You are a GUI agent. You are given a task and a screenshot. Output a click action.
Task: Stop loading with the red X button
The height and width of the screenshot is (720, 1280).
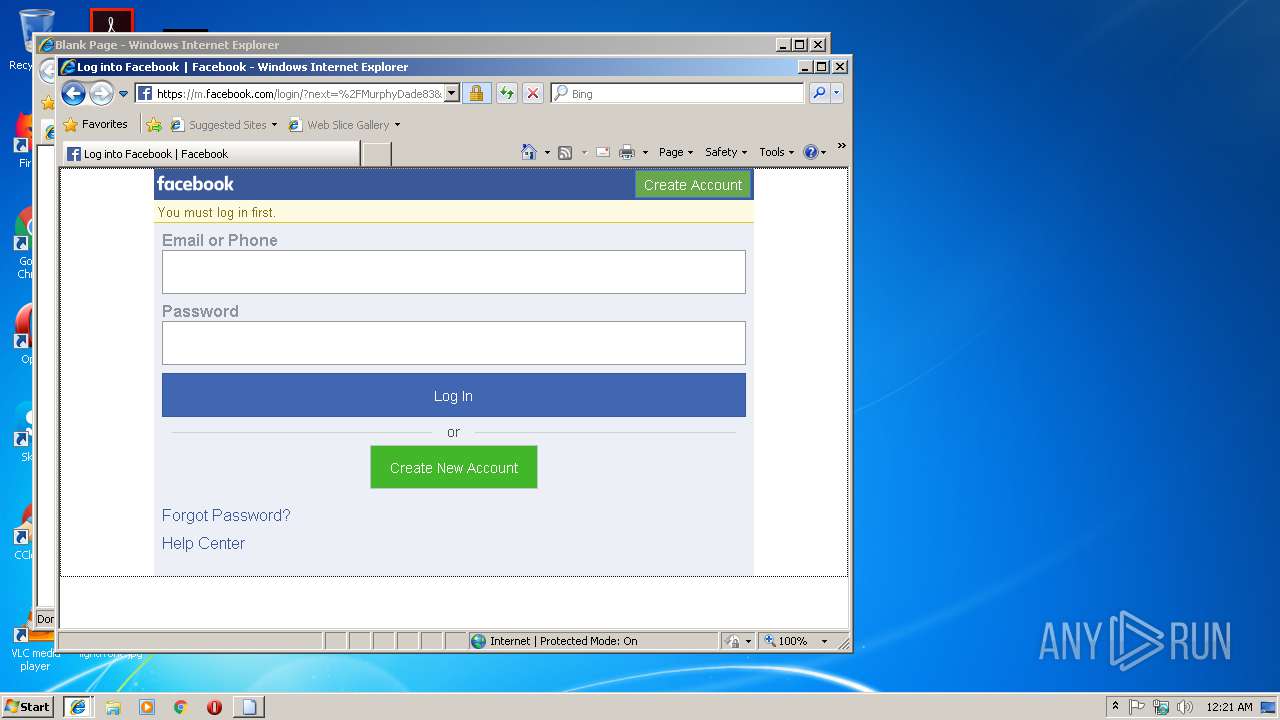click(533, 93)
